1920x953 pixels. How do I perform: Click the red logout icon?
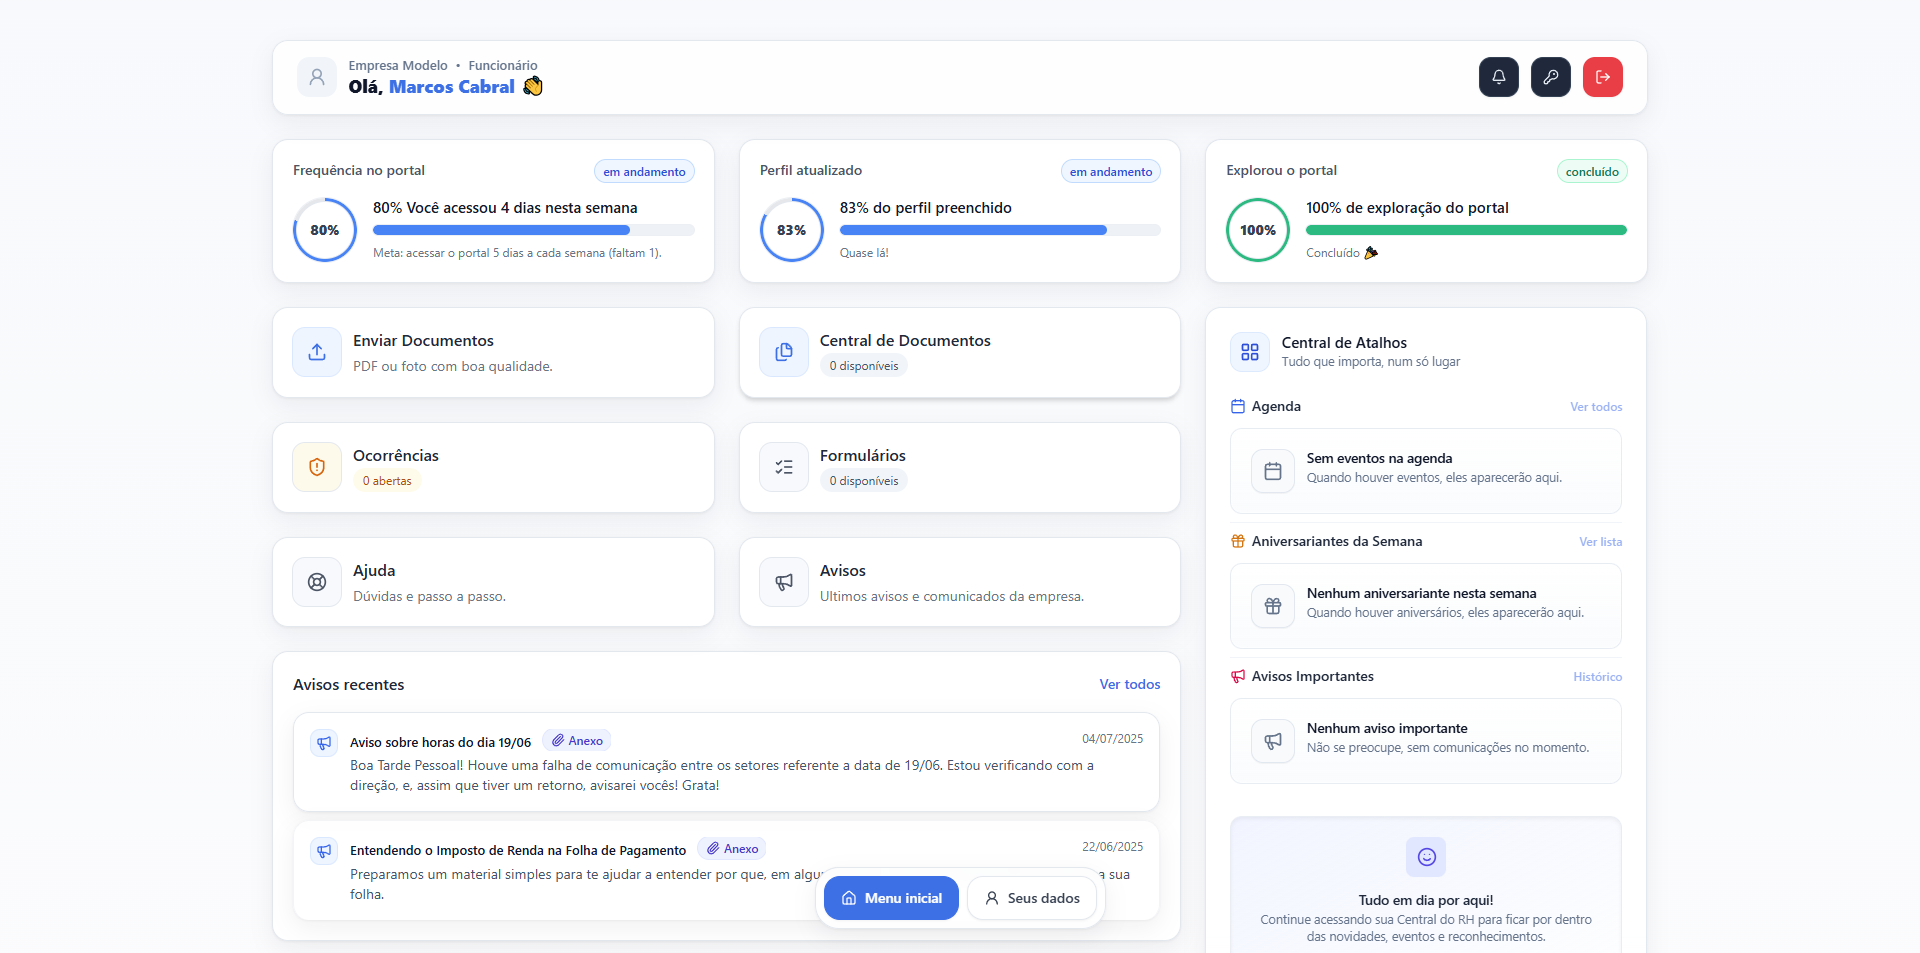click(1602, 77)
